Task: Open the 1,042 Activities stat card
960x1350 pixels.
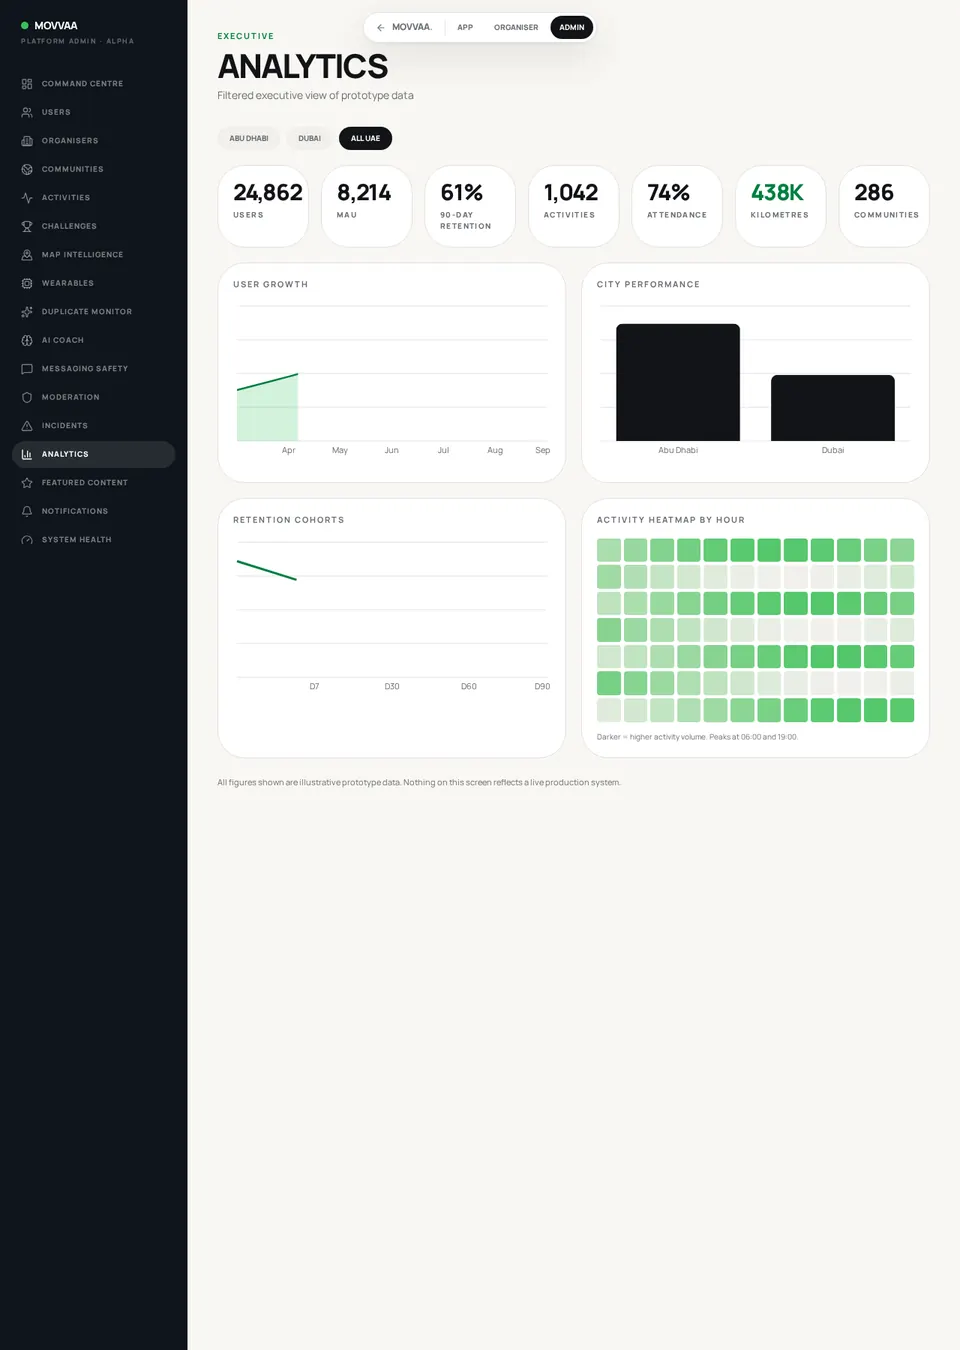Action: pyautogui.click(x=574, y=206)
